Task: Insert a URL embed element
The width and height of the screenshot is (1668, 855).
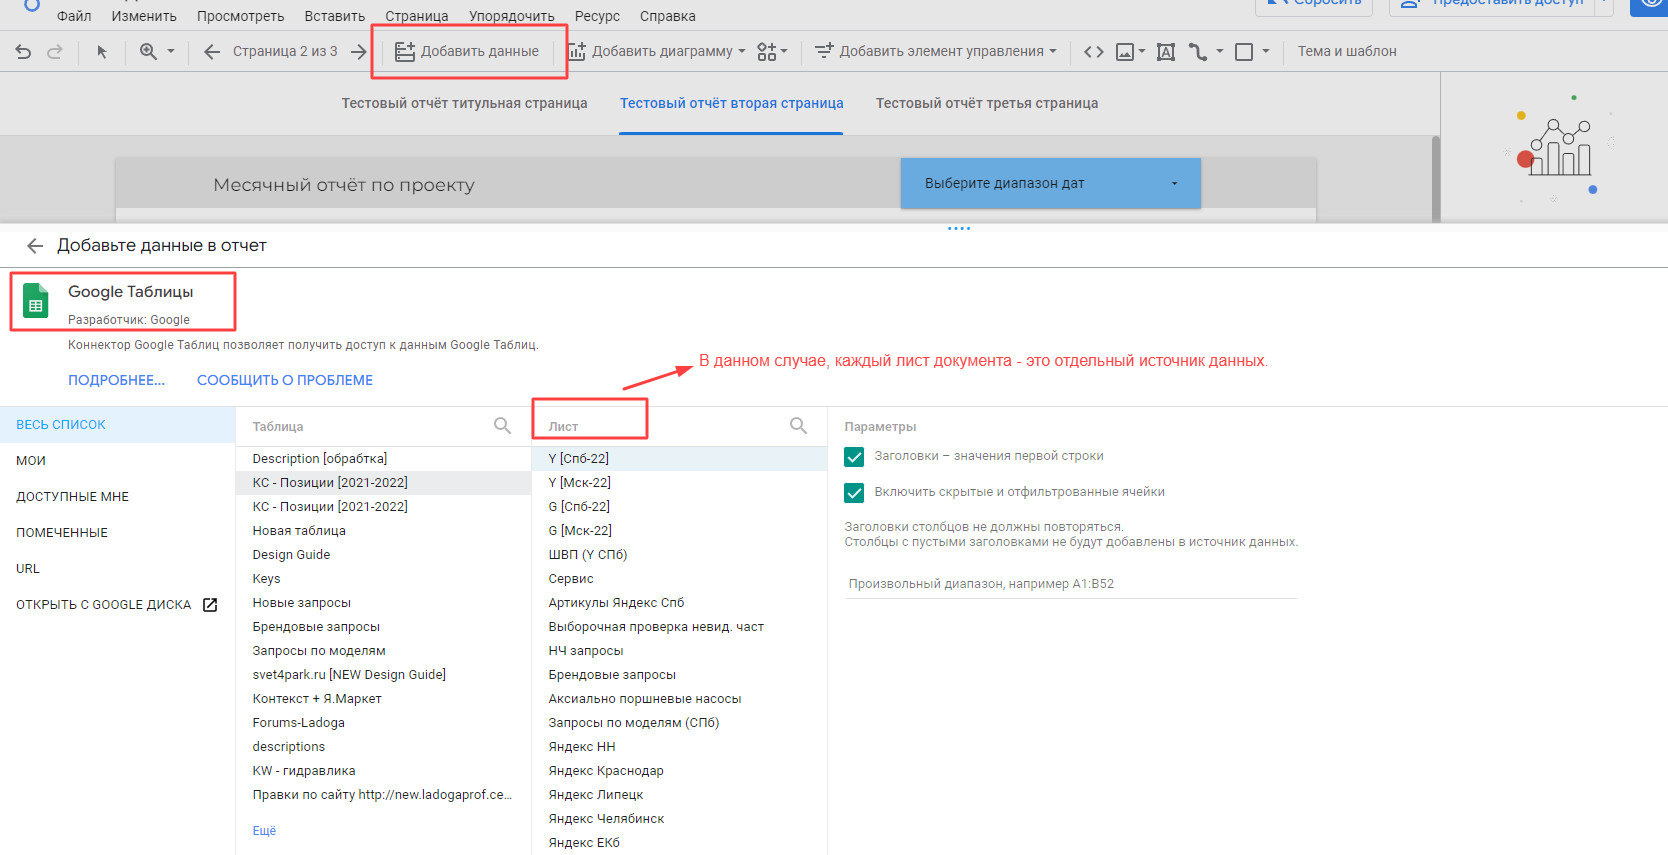Action: tap(1094, 52)
